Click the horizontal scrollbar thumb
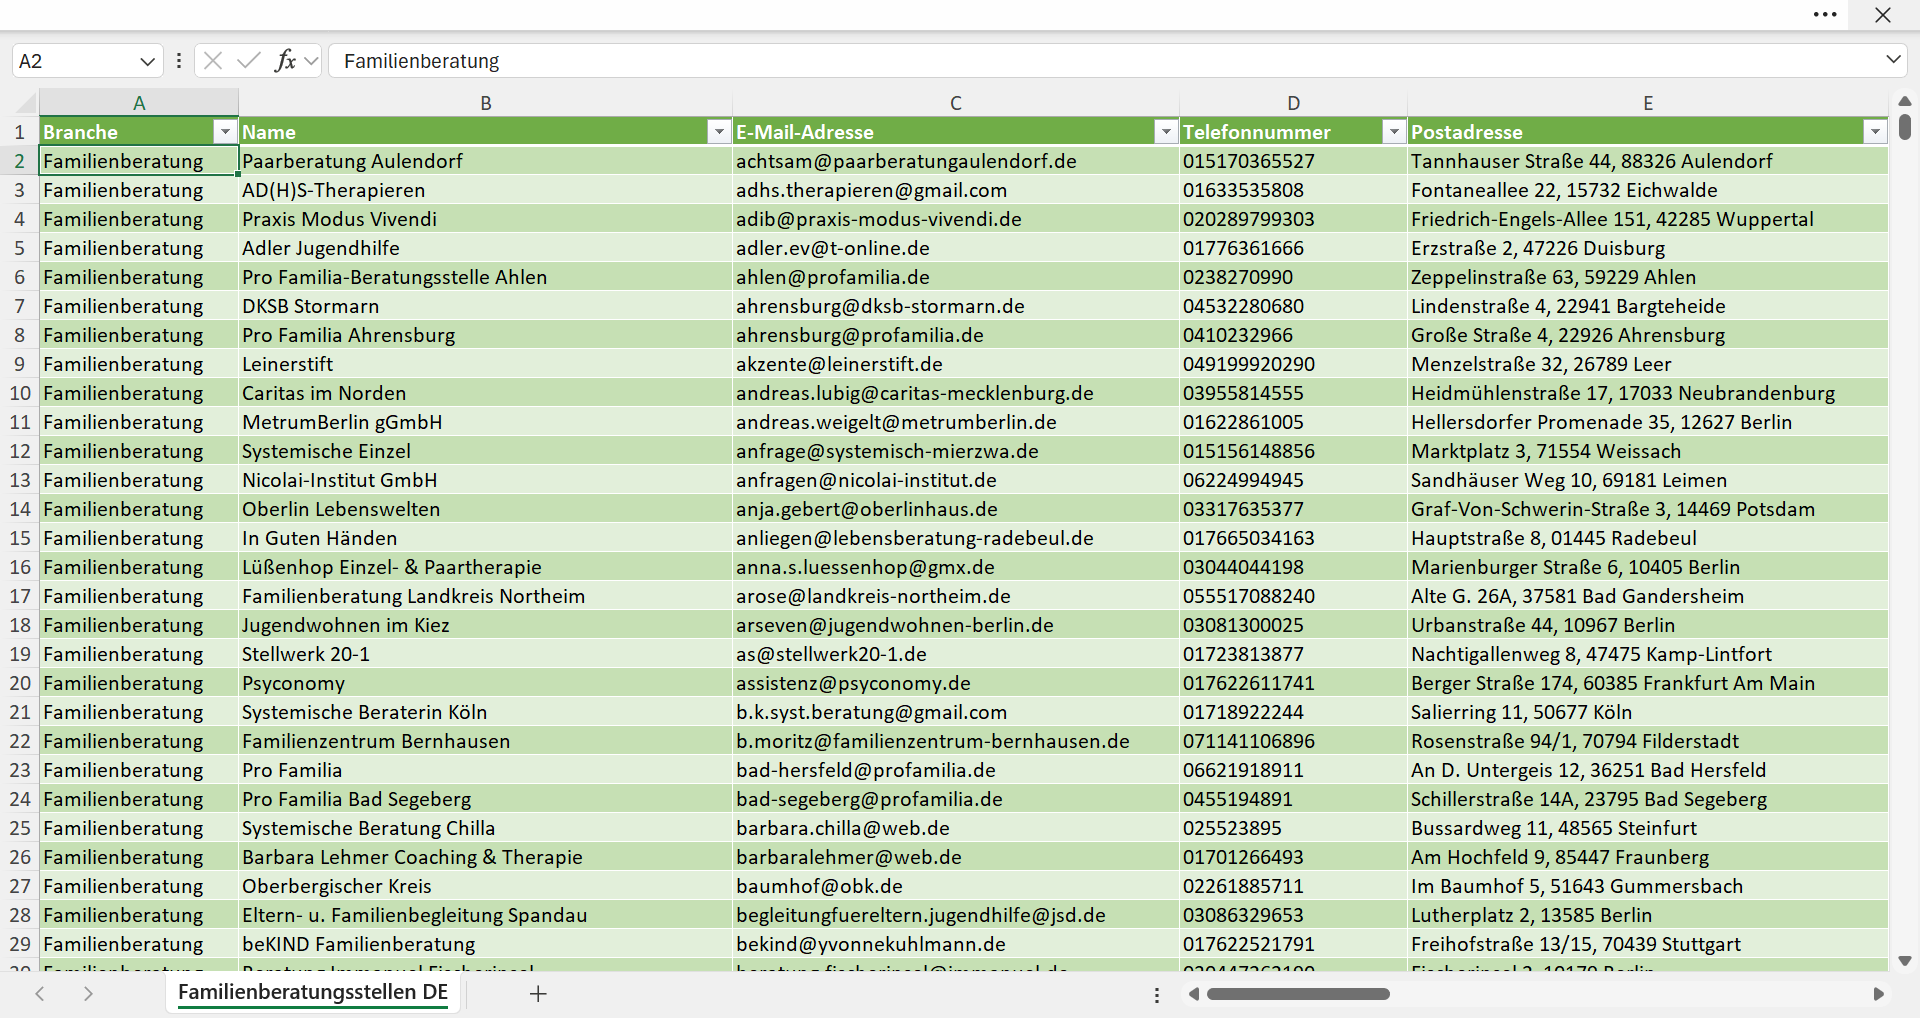Screen dimensions: 1920x1018 [x=1298, y=994]
